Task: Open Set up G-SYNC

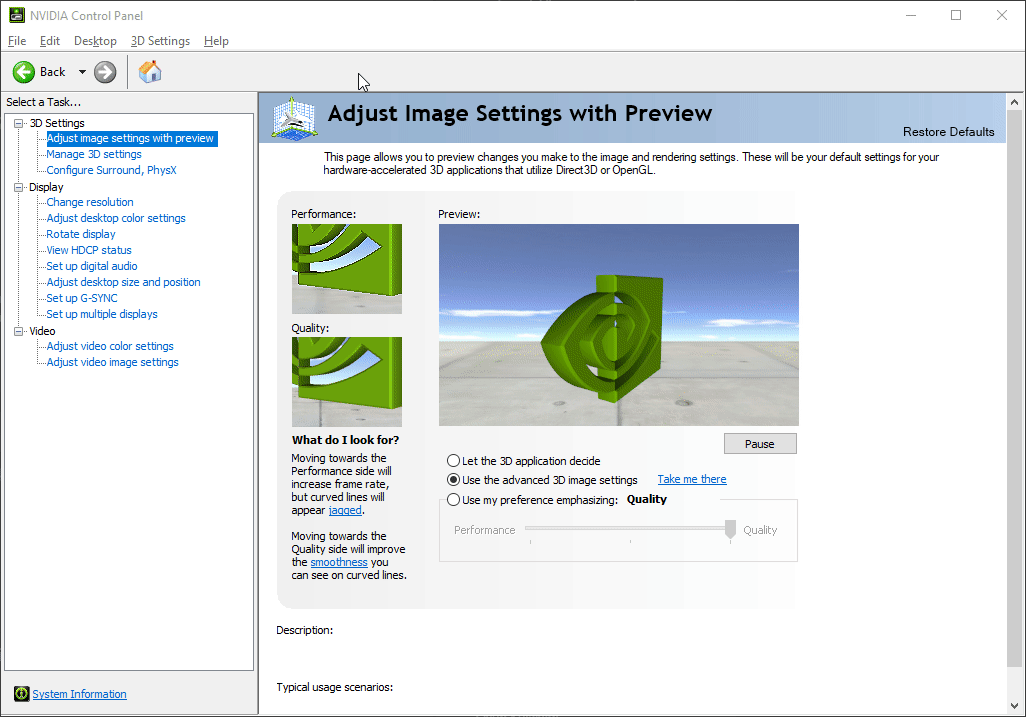Action: [82, 298]
